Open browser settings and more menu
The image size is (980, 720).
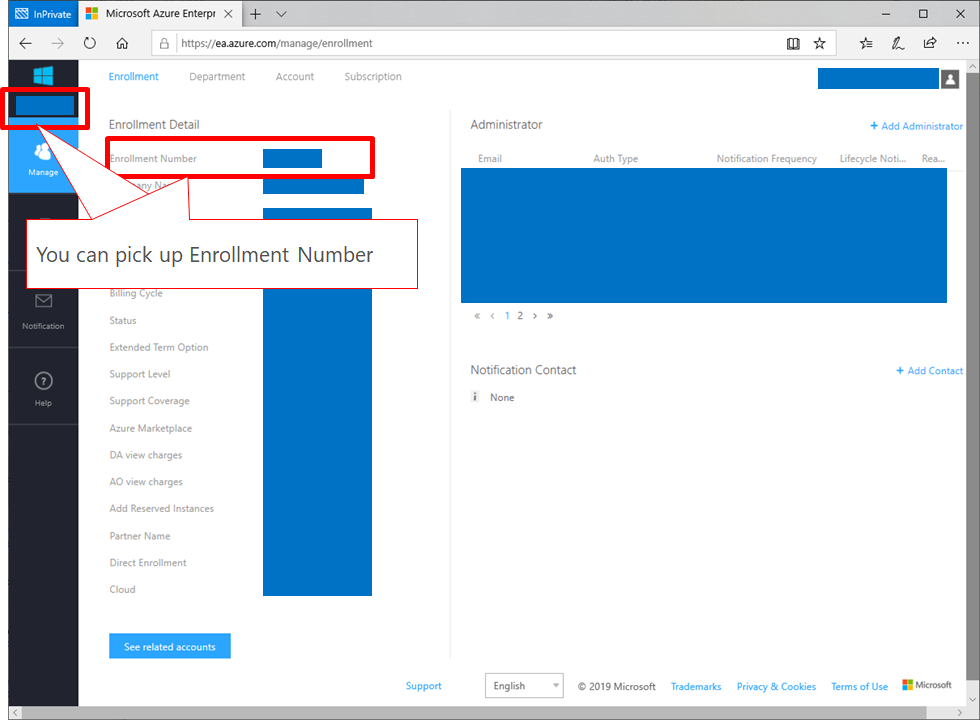pos(962,43)
